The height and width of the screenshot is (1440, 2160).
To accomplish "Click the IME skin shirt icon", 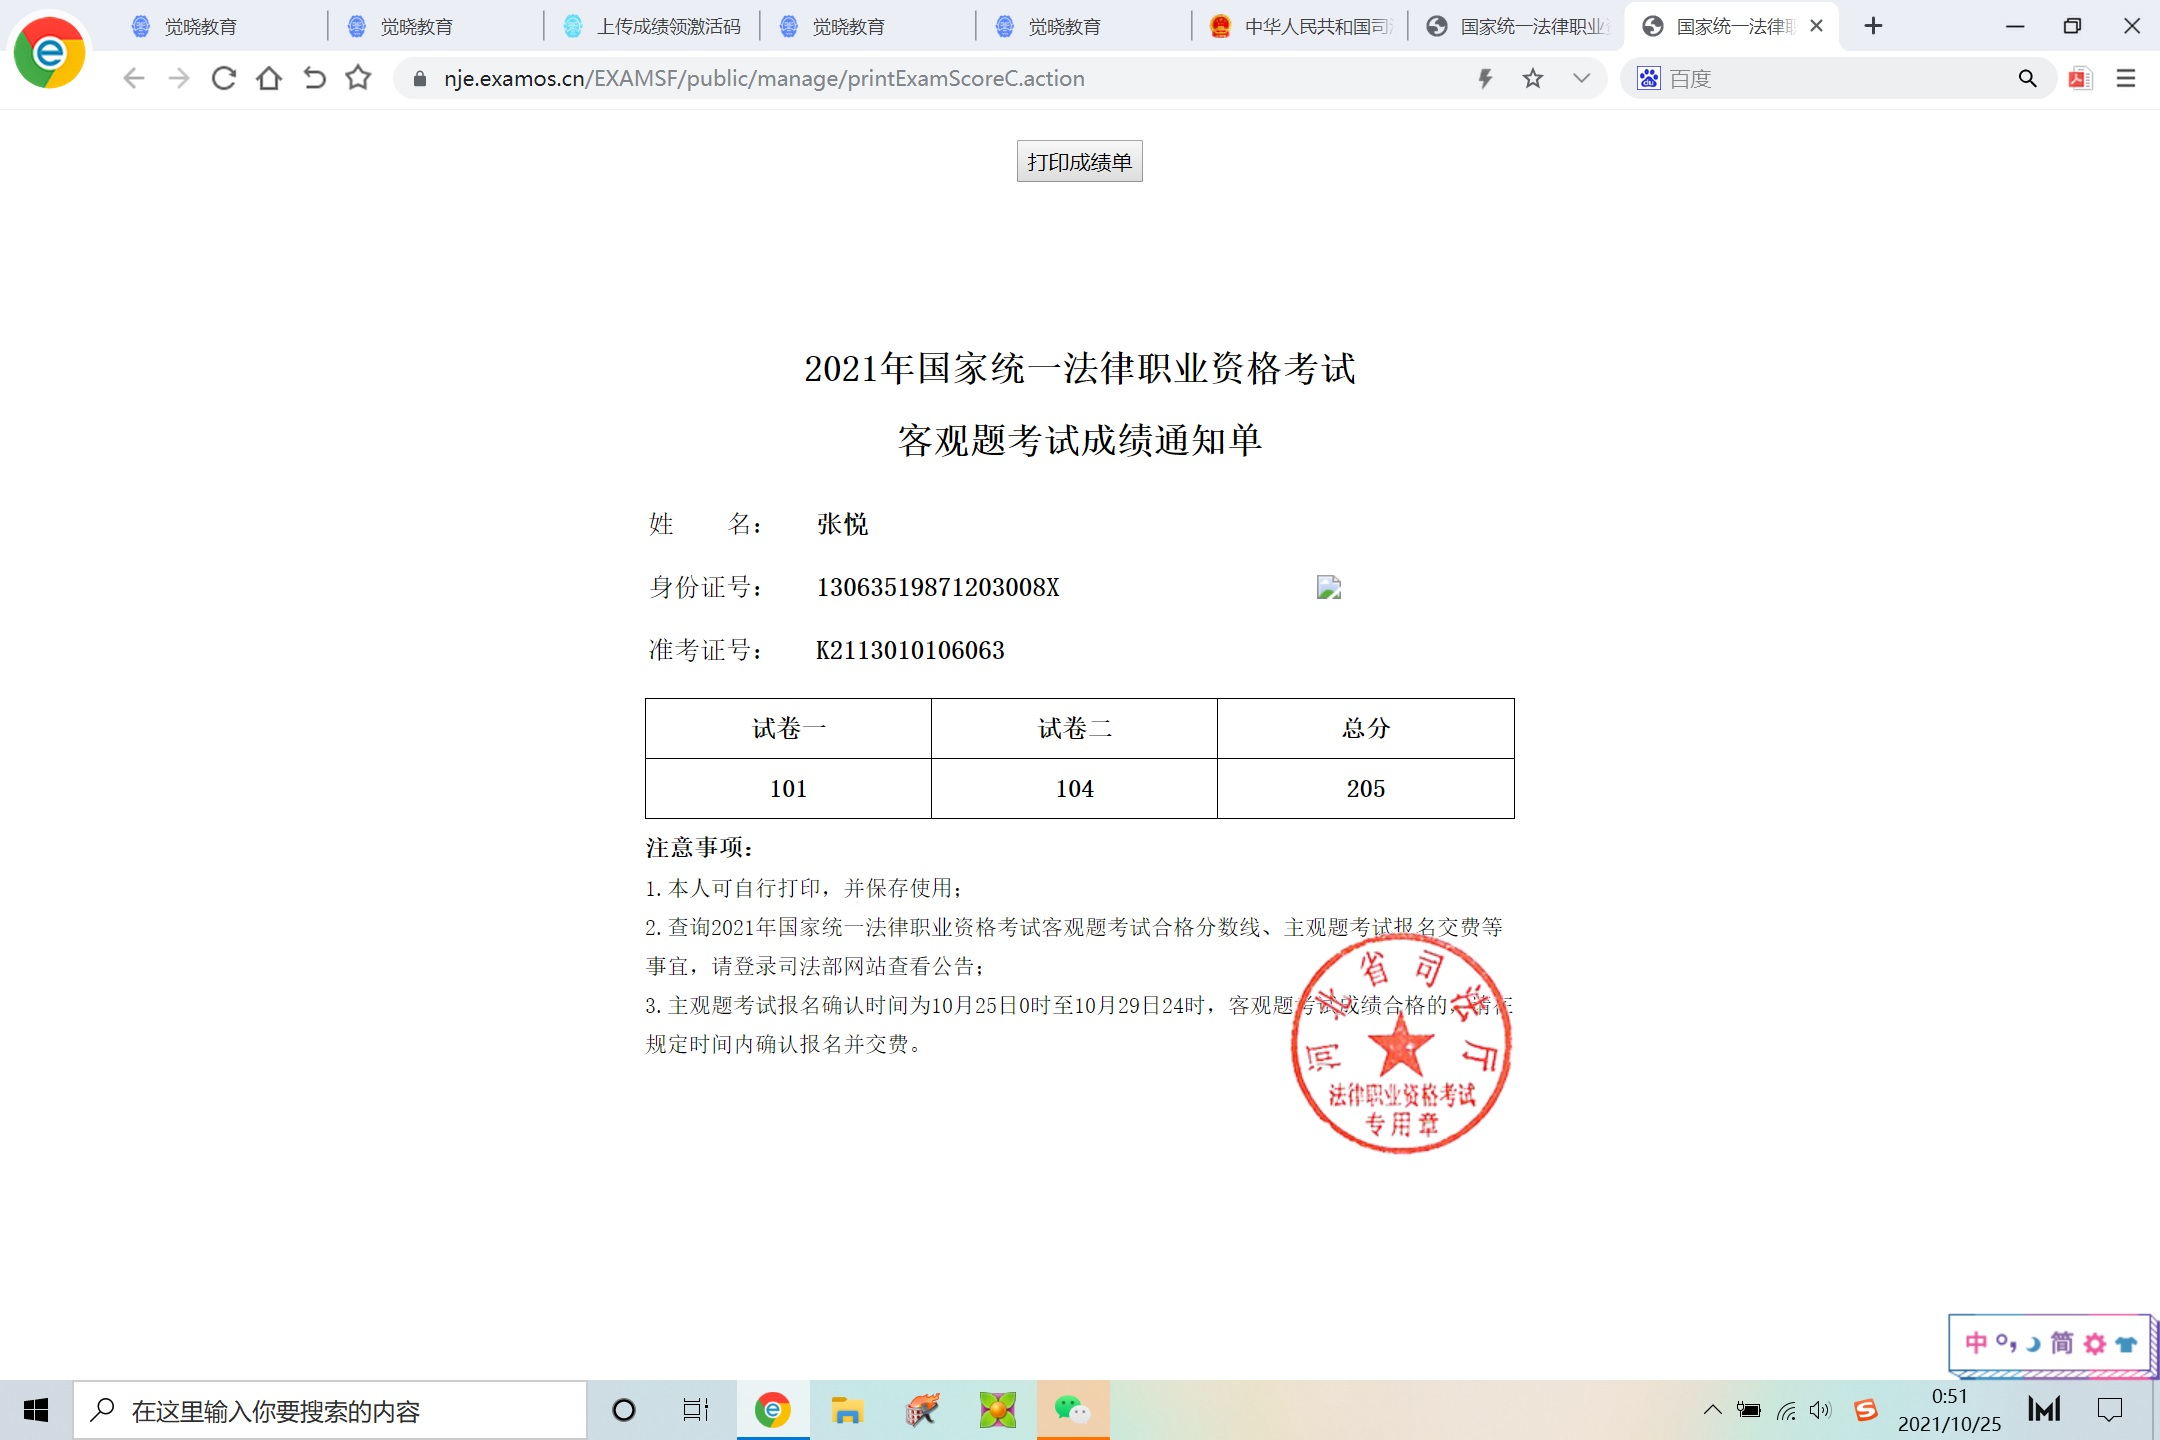I will click(x=2127, y=1343).
